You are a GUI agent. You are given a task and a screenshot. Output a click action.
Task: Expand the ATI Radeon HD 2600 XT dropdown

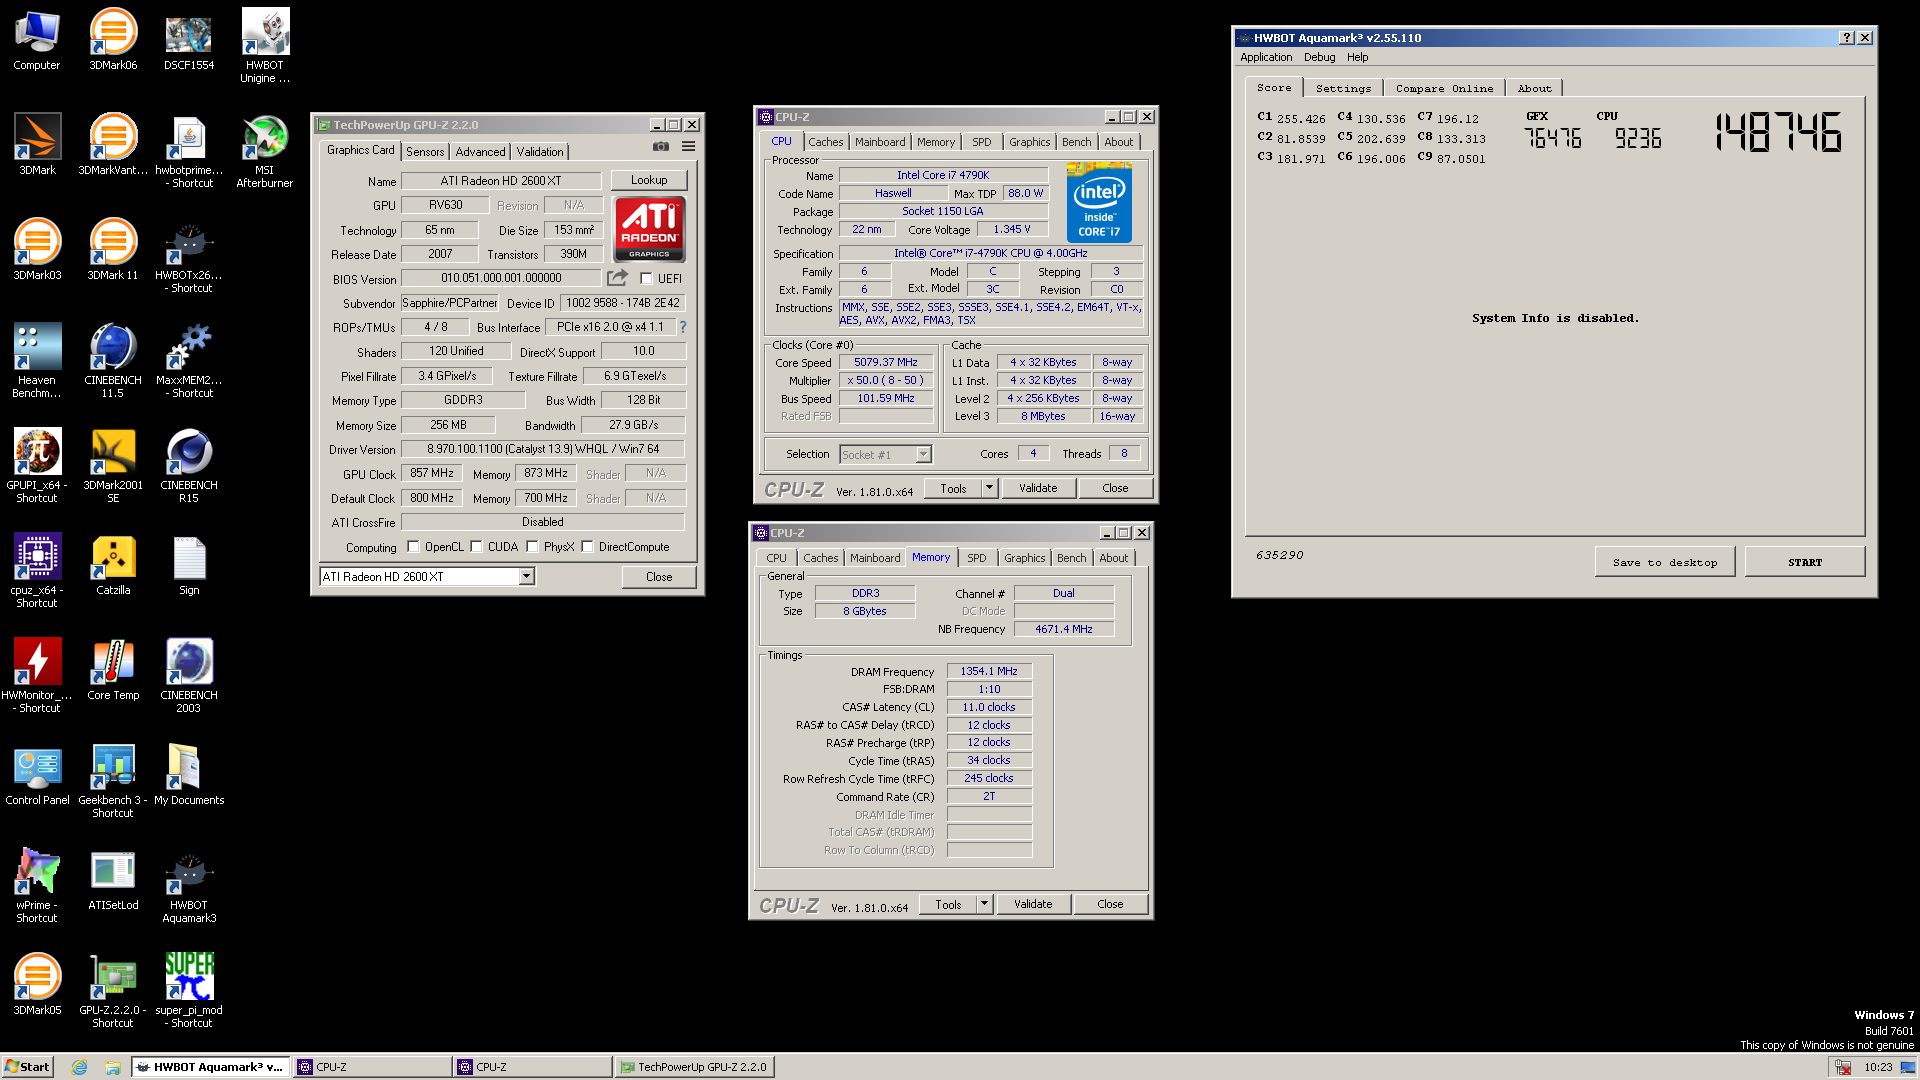(x=526, y=577)
